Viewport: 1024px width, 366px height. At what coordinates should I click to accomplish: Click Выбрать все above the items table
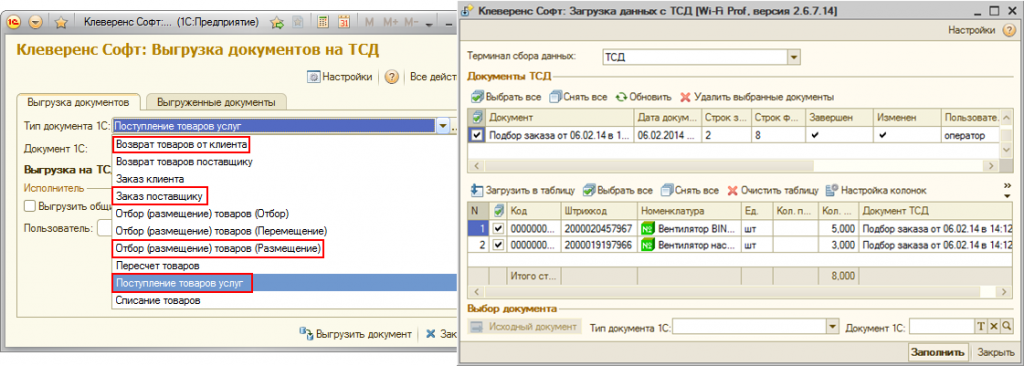(x=617, y=191)
